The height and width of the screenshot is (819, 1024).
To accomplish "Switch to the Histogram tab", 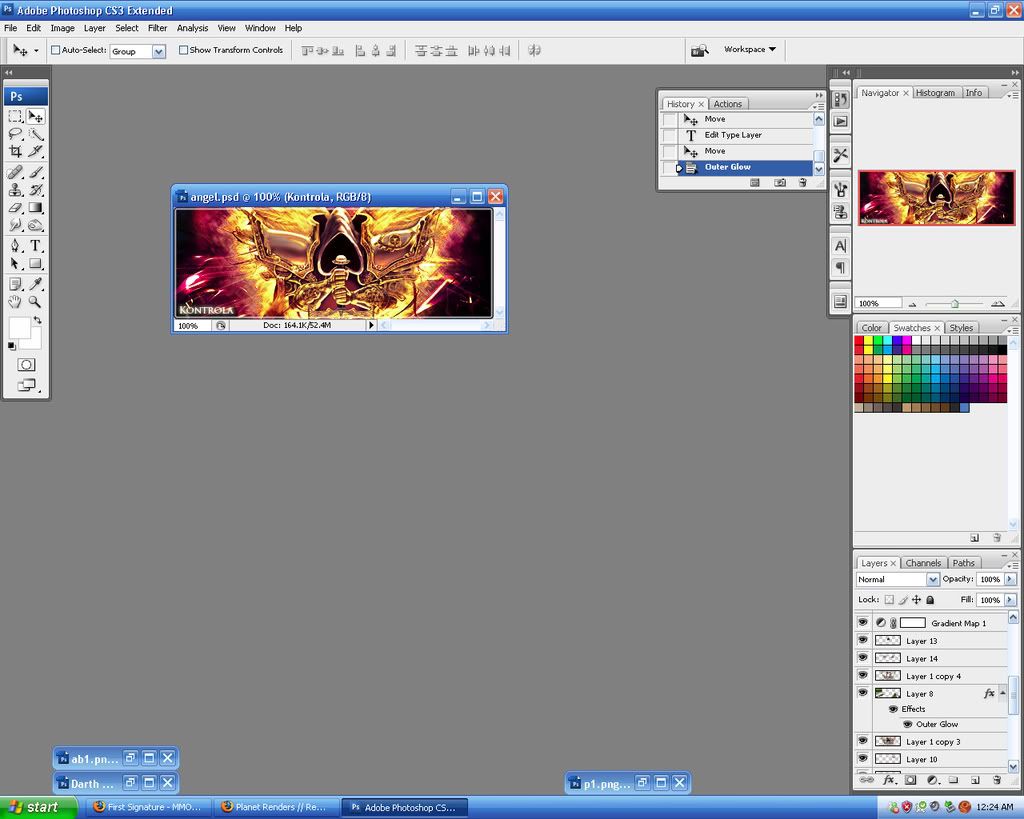I will (x=935, y=93).
